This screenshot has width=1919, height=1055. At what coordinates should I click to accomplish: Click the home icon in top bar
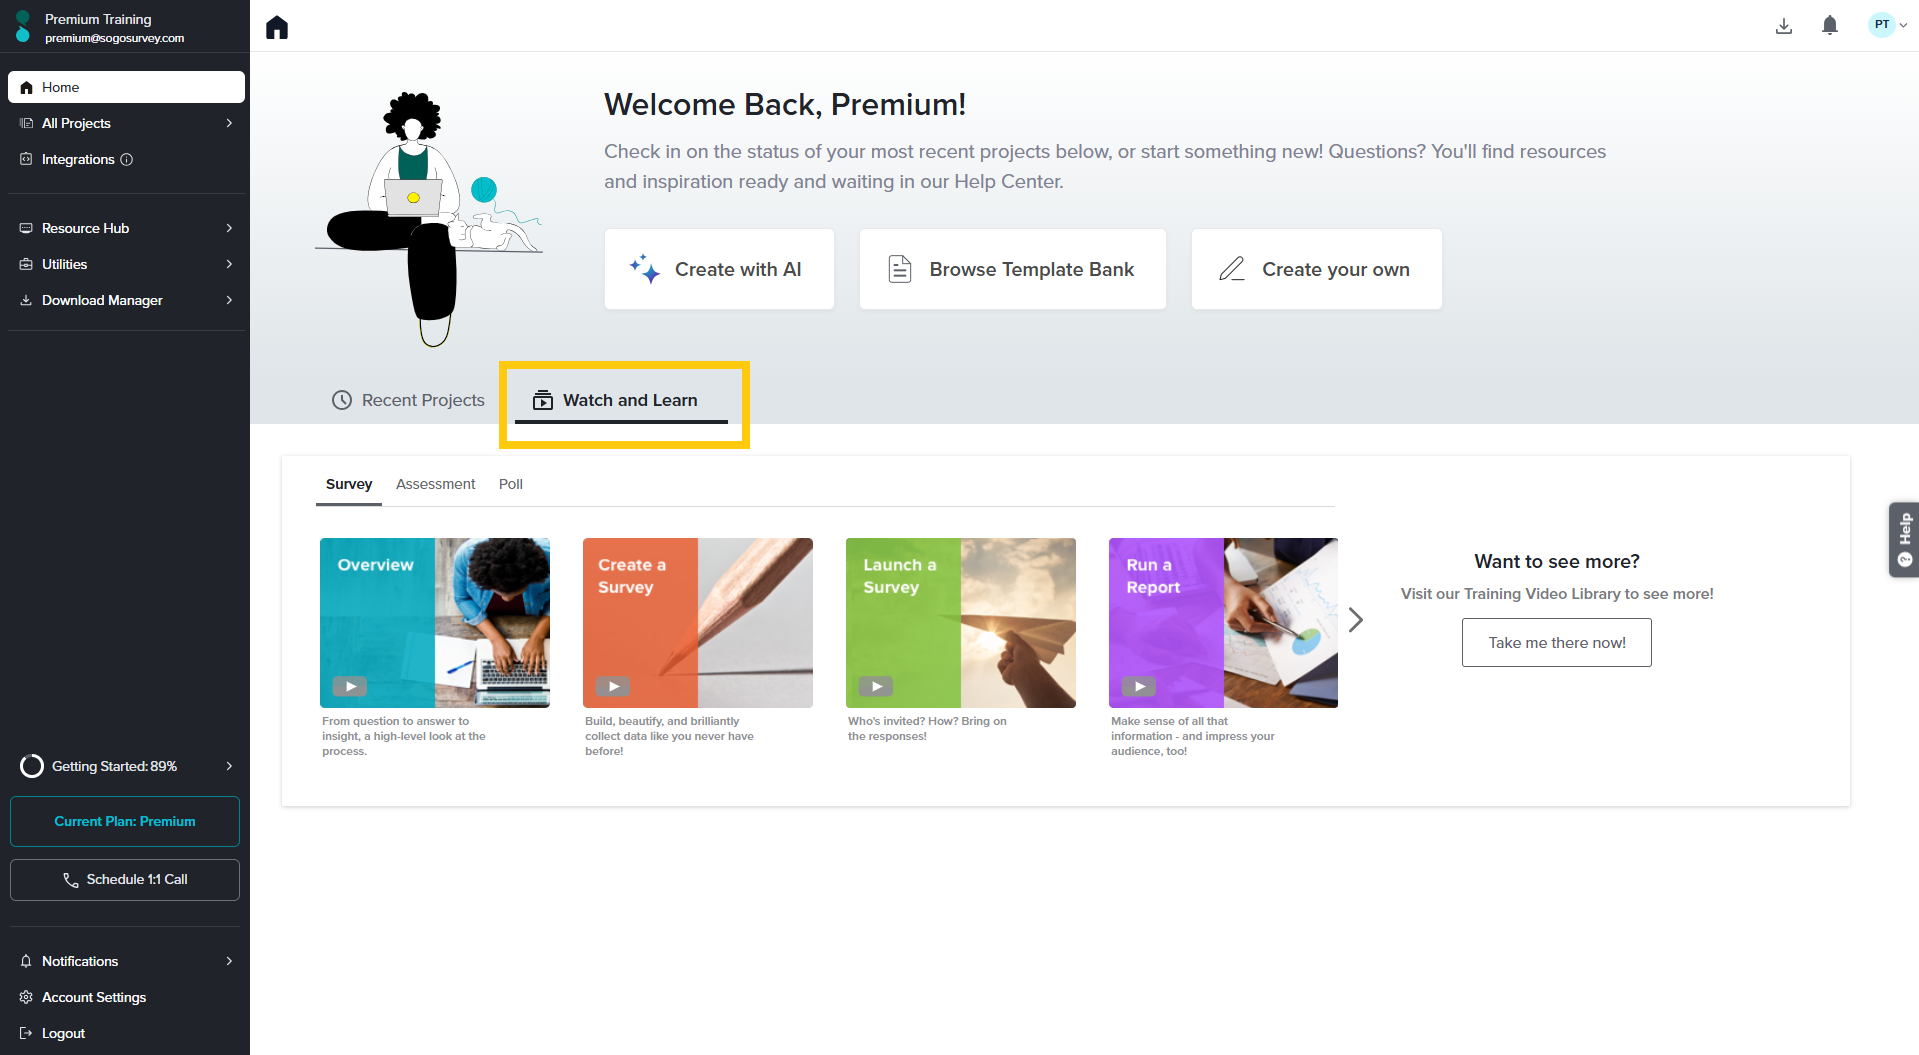(x=277, y=27)
